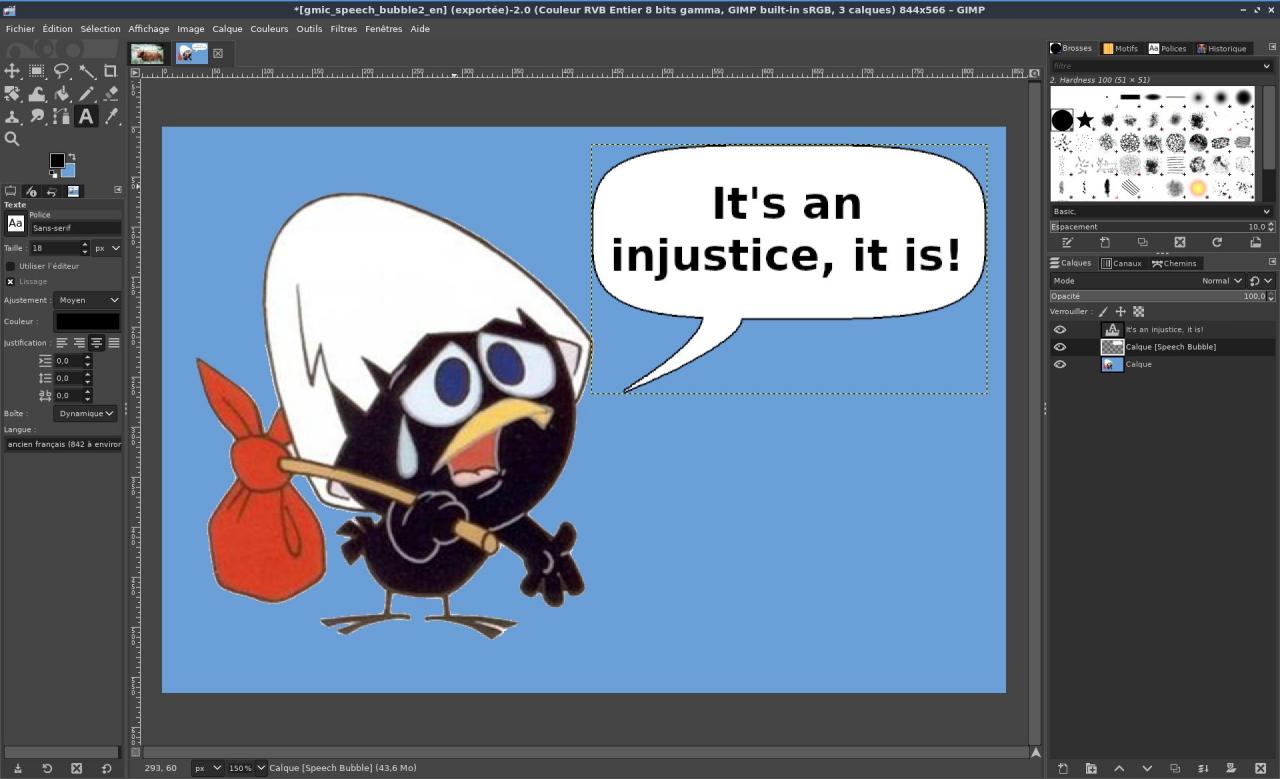
Task: Select the Clone stamp tool
Action: 12,117
